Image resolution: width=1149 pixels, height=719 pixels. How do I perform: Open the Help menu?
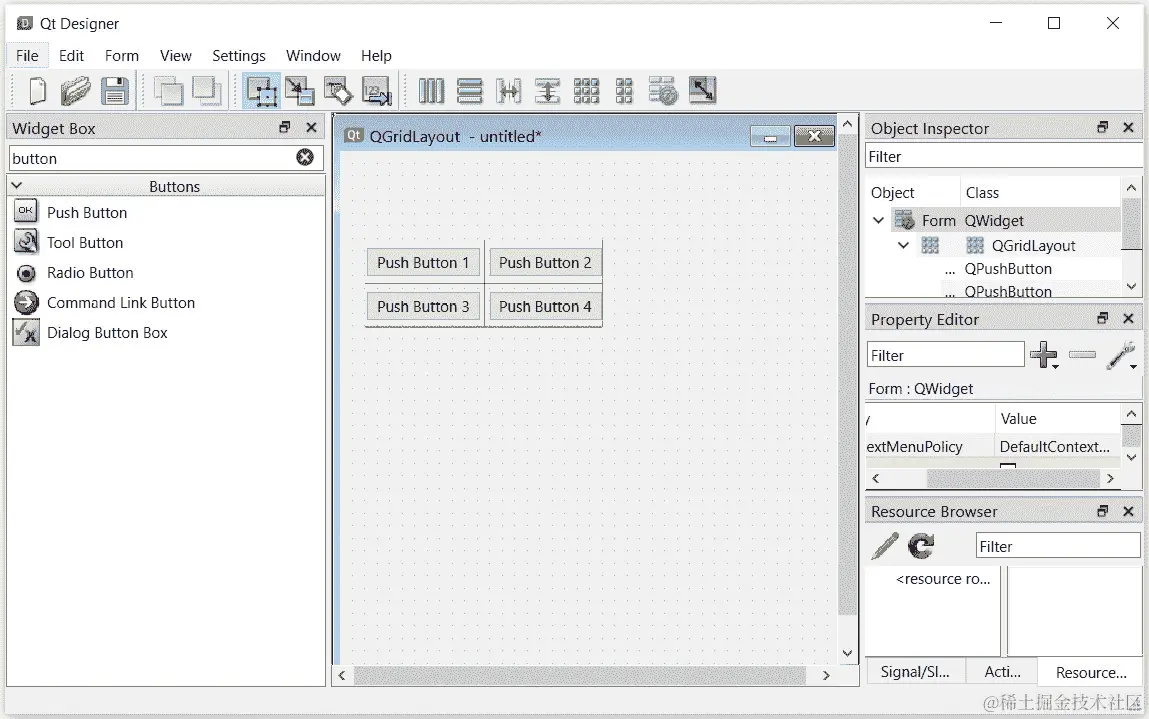[376, 56]
